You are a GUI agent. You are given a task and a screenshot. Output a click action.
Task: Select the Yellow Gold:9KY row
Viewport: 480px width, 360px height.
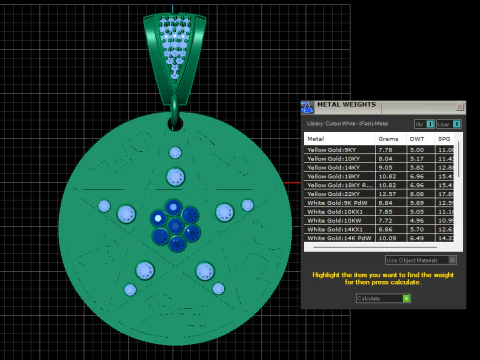(x=379, y=150)
